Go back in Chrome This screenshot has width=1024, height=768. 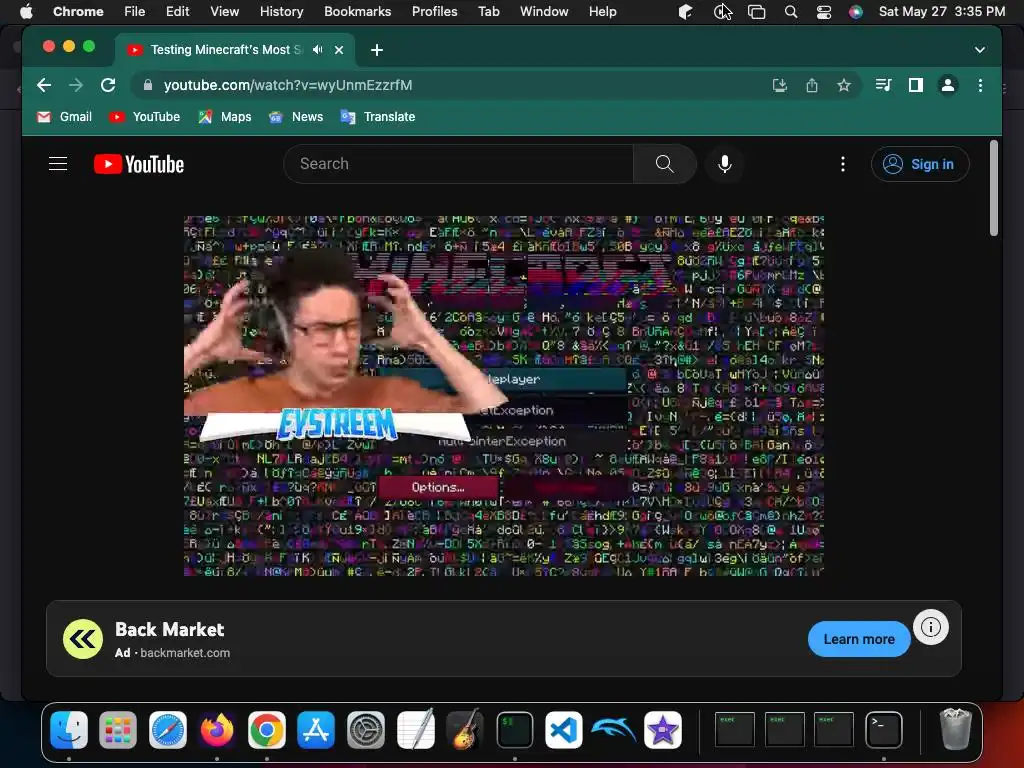tap(44, 85)
